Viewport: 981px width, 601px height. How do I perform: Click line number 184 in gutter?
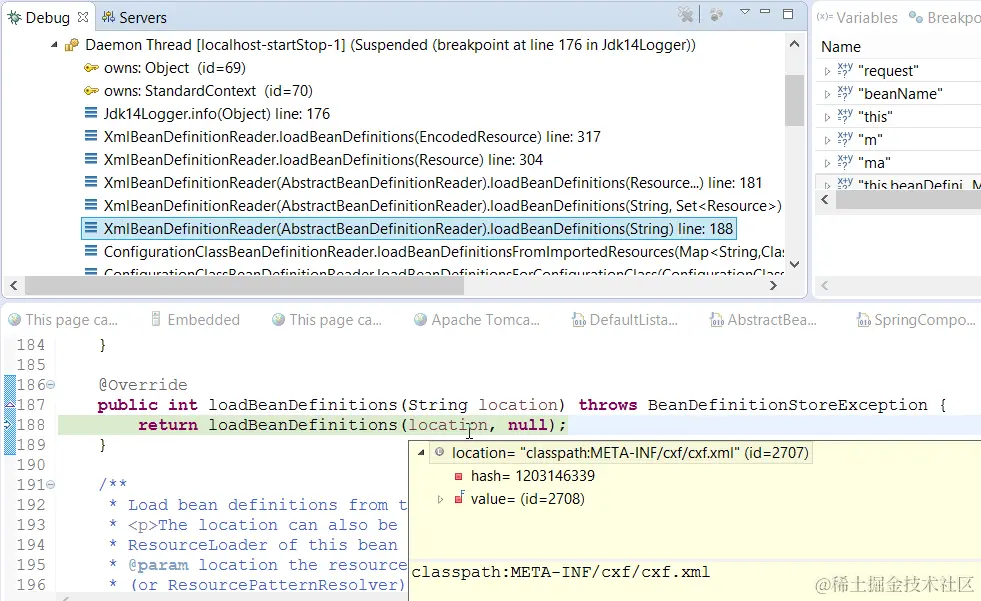click(31, 345)
